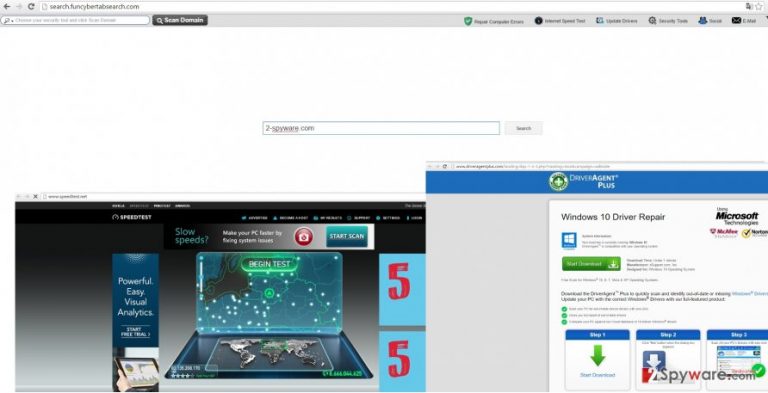Viewport: 768px width, 393px height.
Task: Click the Norton badge
Action: coord(755,233)
